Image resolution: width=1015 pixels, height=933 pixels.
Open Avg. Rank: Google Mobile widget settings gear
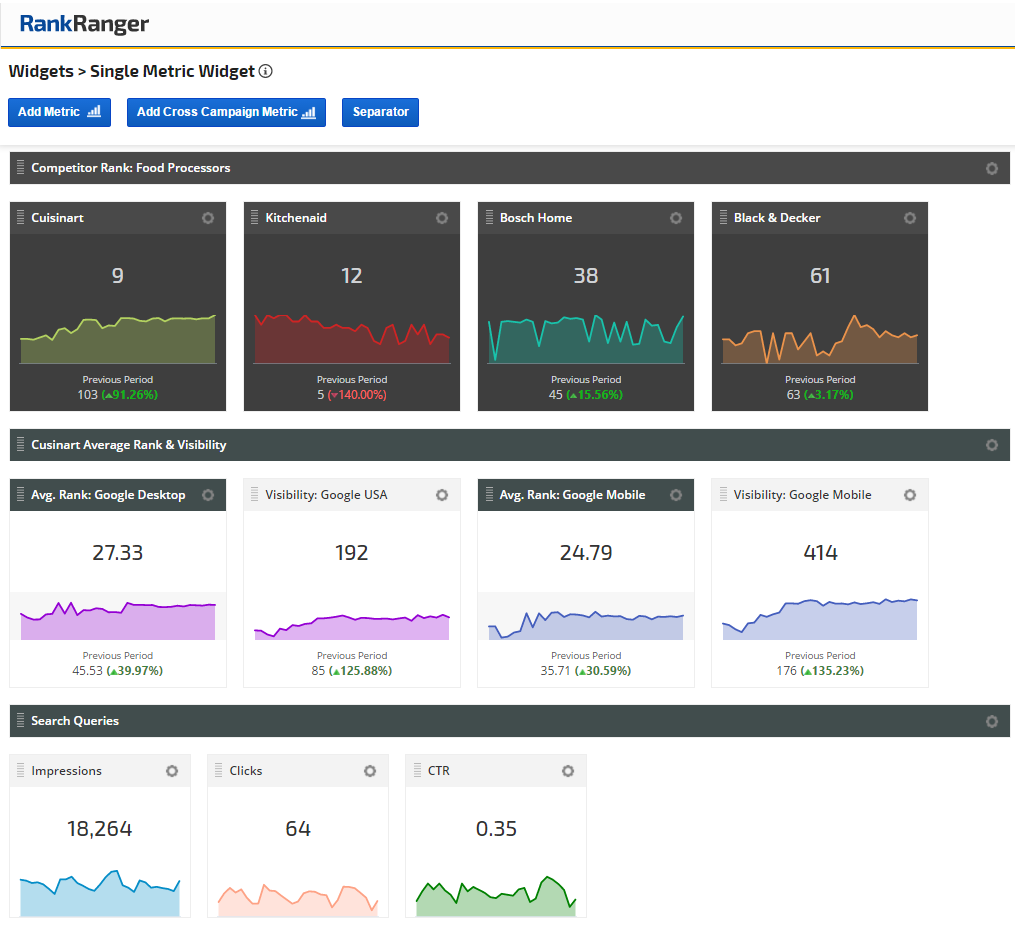[676, 495]
